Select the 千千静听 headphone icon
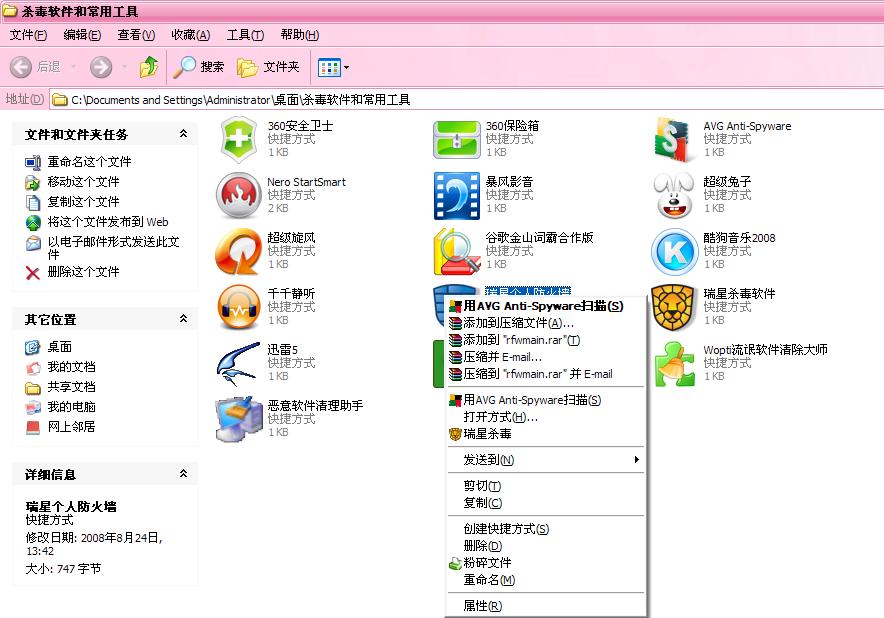 (x=238, y=307)
